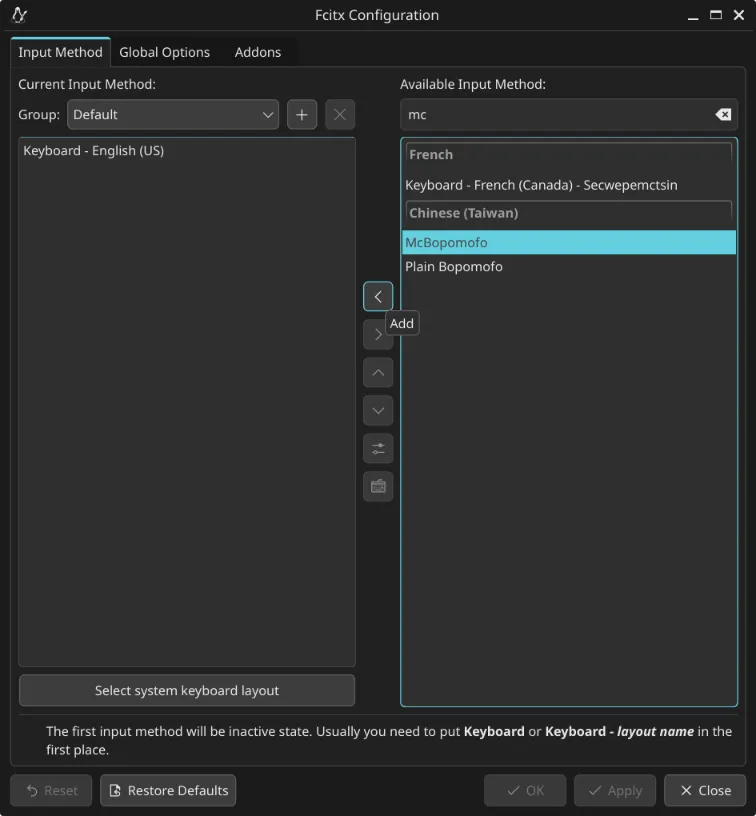Screen dimensions: 756x816
Task: Select Keyboard - English (US) in current list
Action: 187,150
